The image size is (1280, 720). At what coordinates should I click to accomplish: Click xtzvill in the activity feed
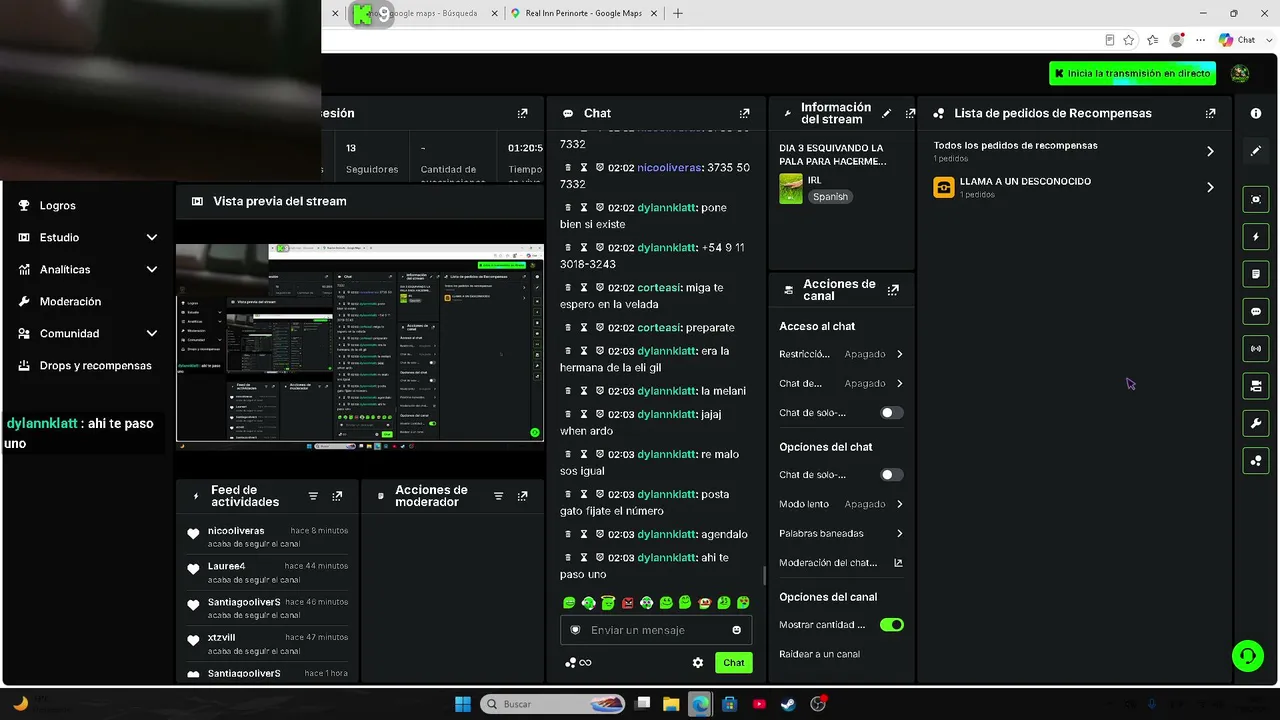click(221, 637)
